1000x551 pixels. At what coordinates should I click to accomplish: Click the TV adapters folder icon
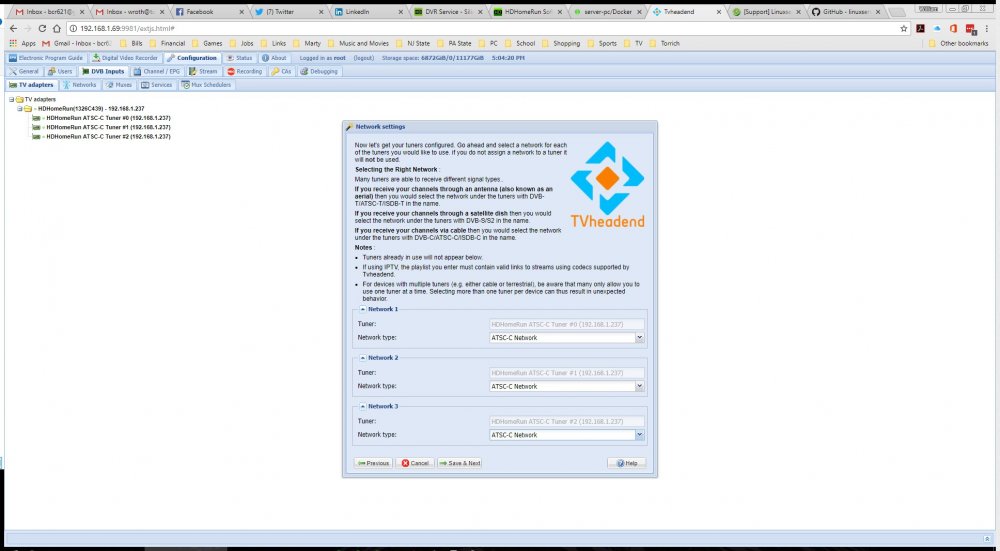(20, 99)
